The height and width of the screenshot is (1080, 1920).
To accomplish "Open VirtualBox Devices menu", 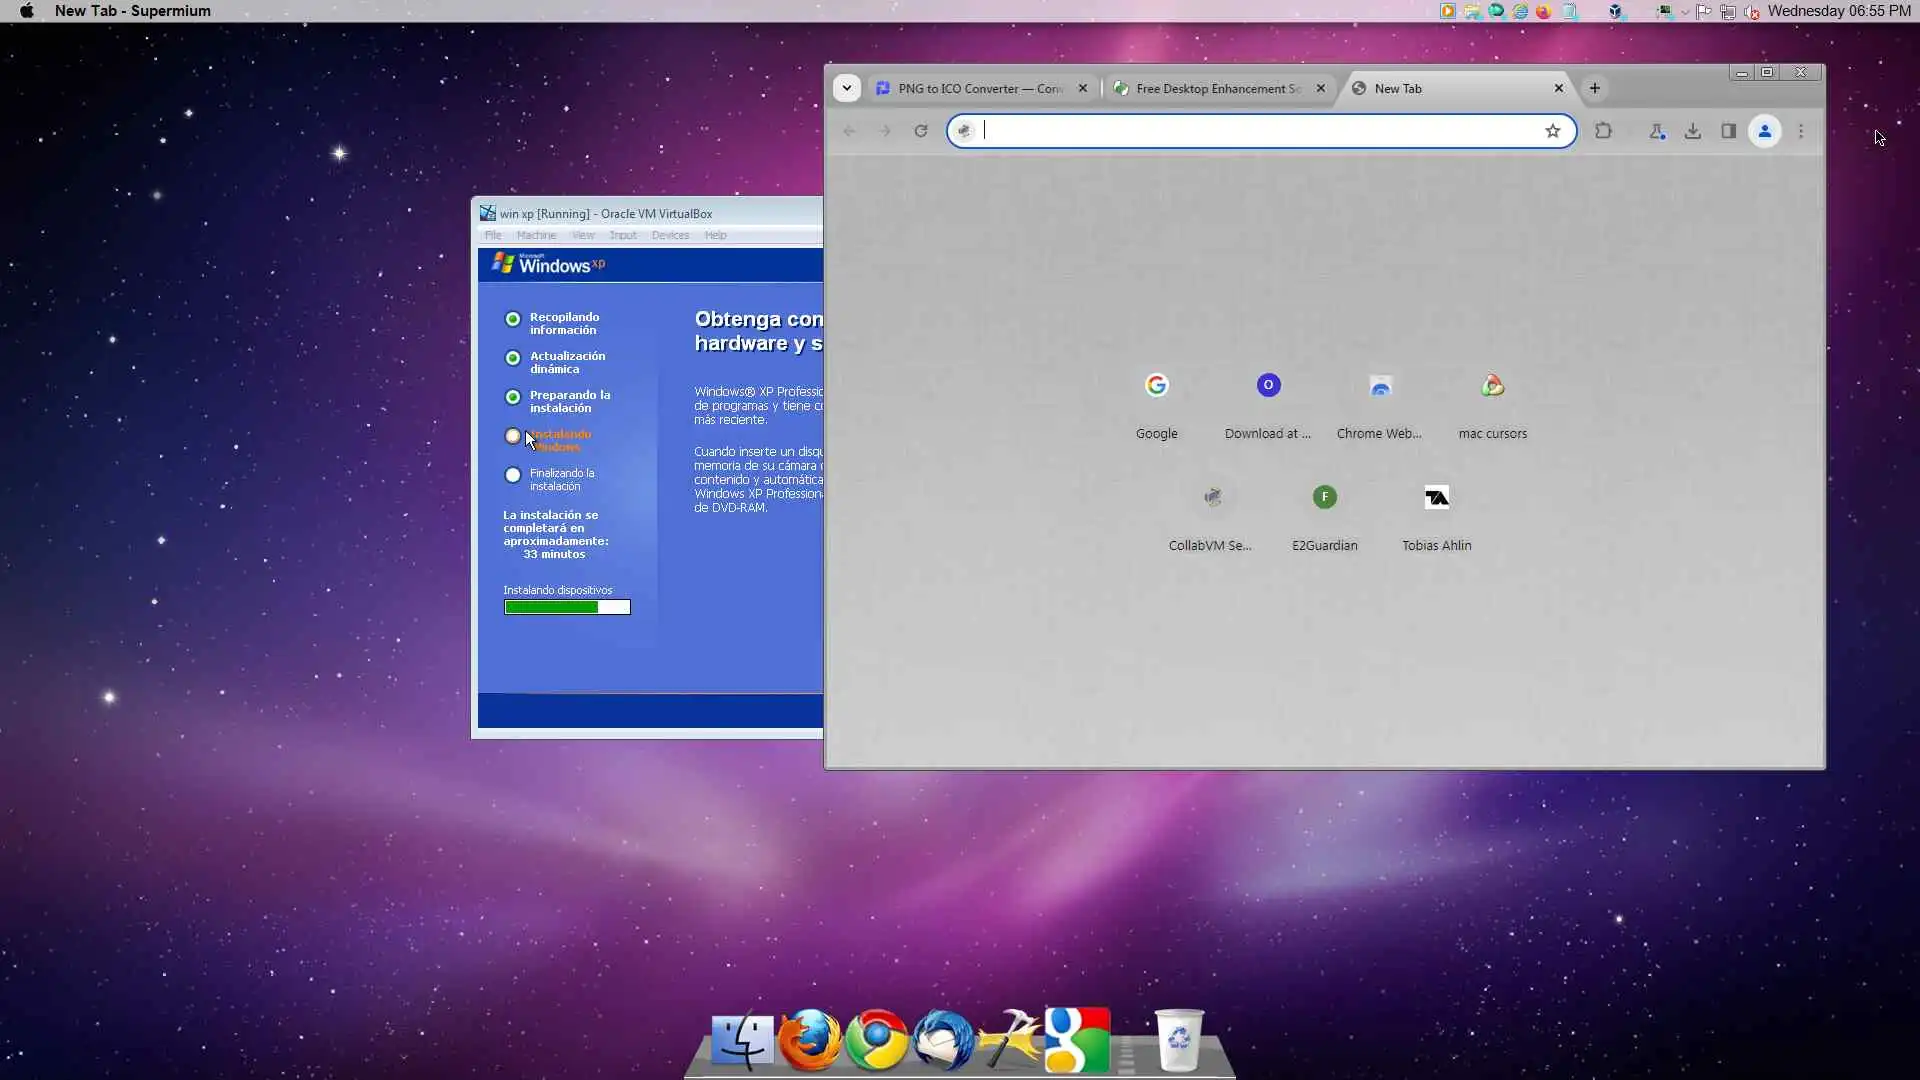I will pyautogui.click(x=669, y=235).
